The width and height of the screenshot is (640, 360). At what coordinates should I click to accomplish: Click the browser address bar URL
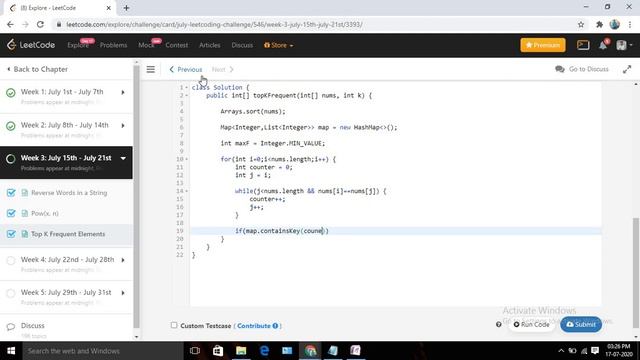[214, 24]
